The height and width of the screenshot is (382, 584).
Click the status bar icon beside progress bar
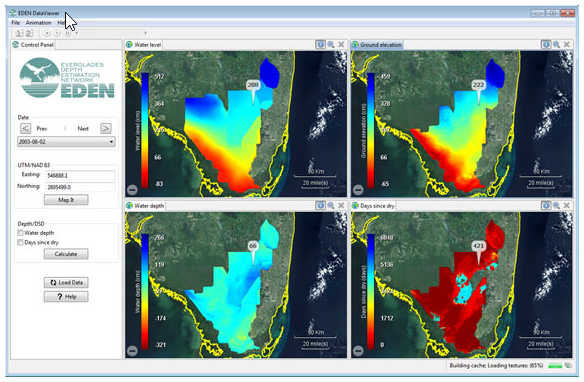click(568, 366)
